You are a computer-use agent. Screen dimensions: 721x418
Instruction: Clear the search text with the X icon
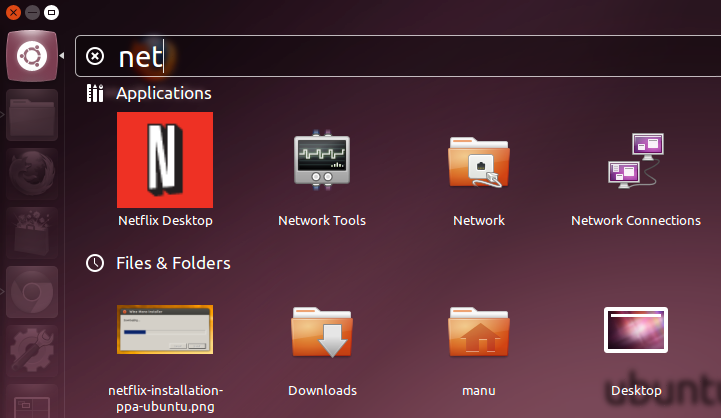[95, 56]
